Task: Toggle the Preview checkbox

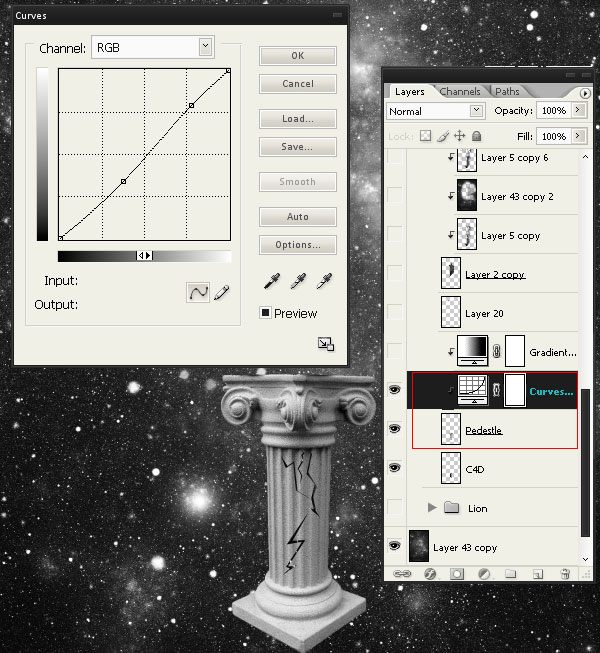Action: [265, 312]
